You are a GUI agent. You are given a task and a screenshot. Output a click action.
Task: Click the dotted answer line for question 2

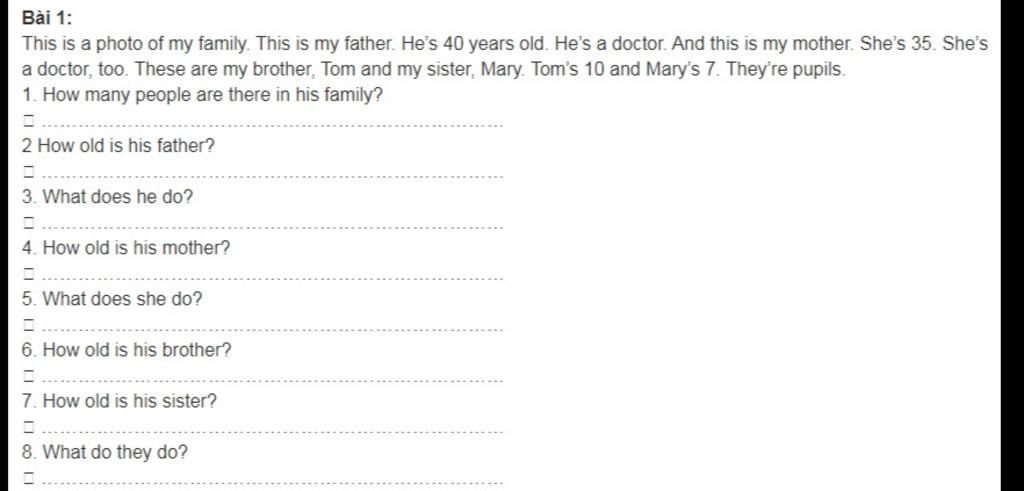point(272,176)
